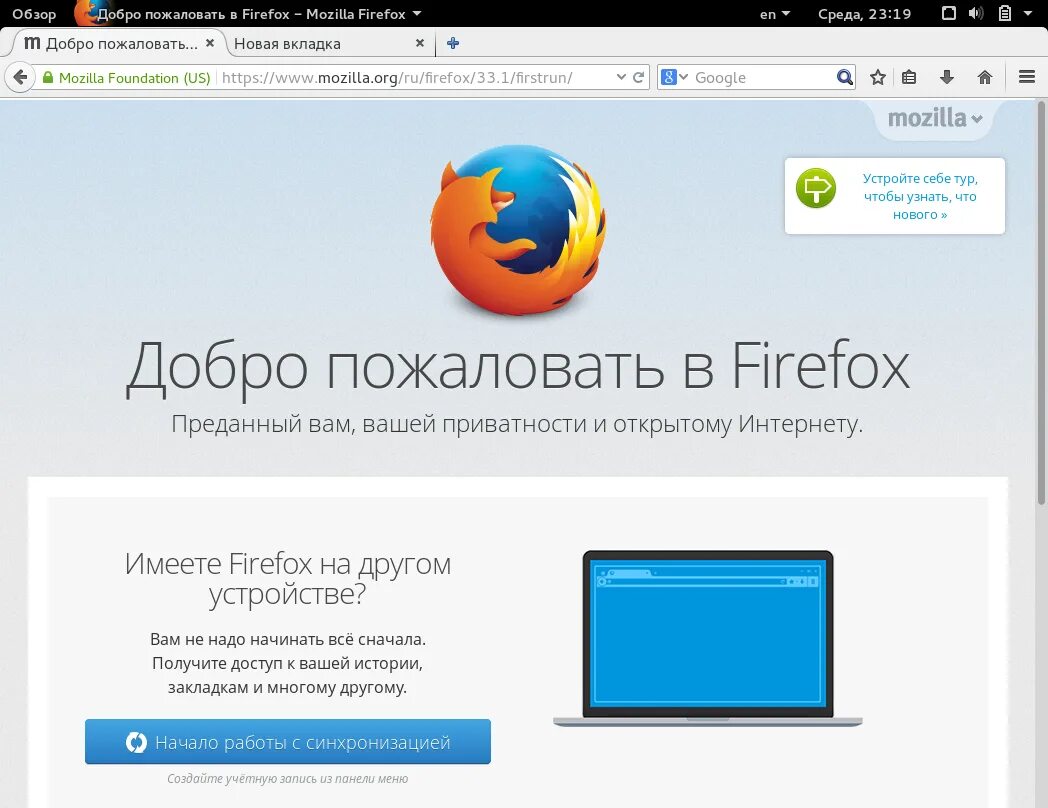
Task: Switch to Новая вкладка tab
Action: click(x=328, y=43)
